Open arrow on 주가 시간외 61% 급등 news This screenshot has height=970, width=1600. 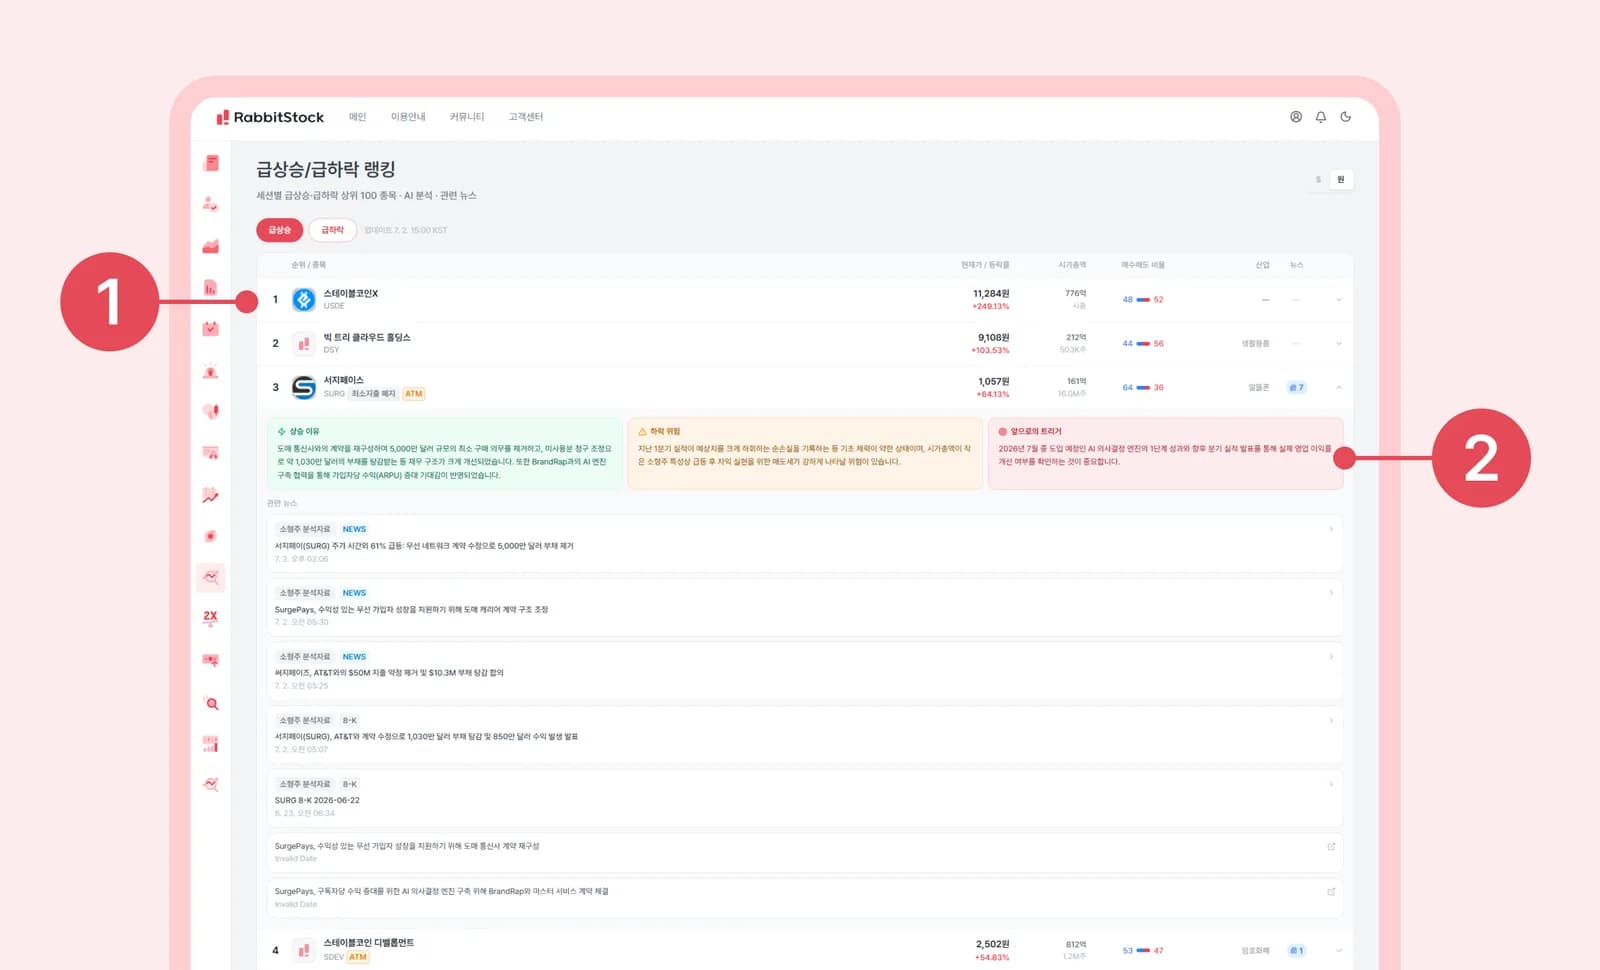click(1331, 529)
